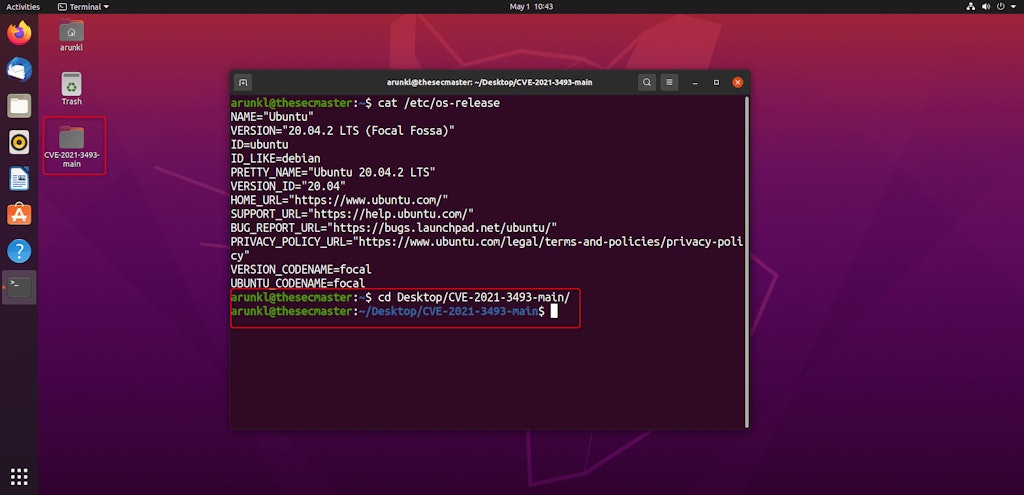
Task: Open the Activities overview
Action: pos(23,7)
